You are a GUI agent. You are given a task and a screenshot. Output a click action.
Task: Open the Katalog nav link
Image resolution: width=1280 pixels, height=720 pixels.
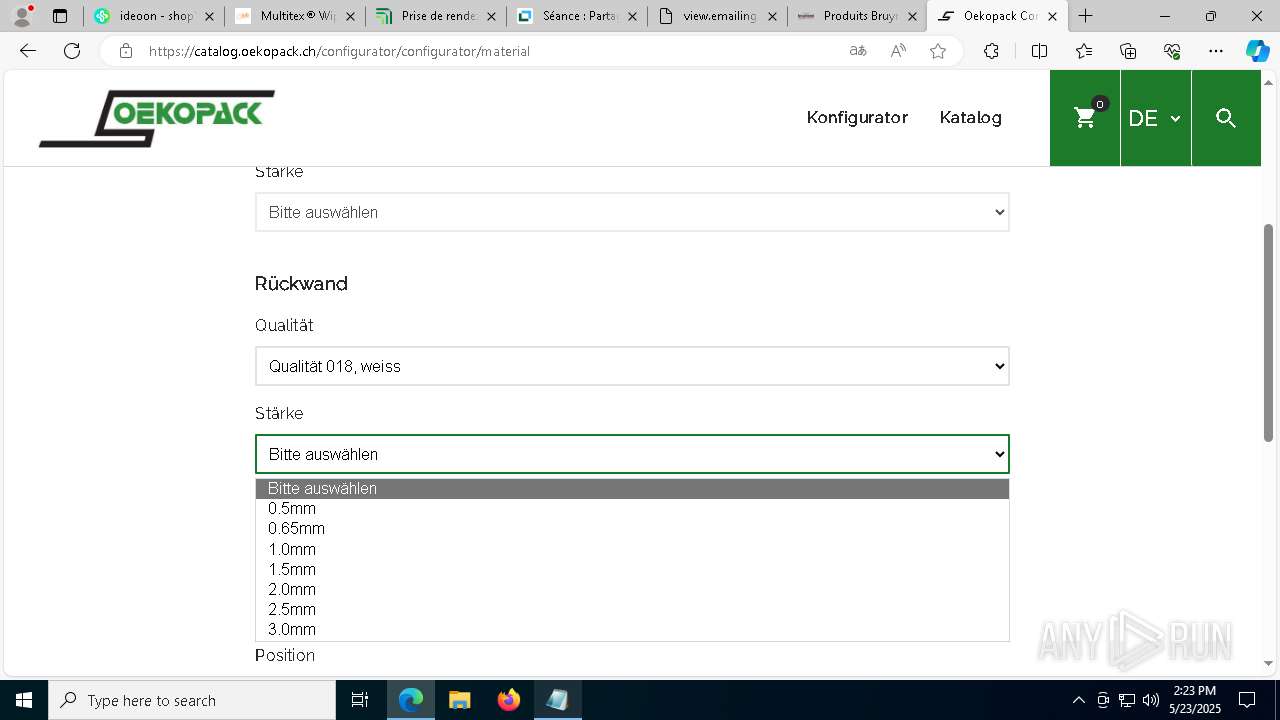point(970,117)
